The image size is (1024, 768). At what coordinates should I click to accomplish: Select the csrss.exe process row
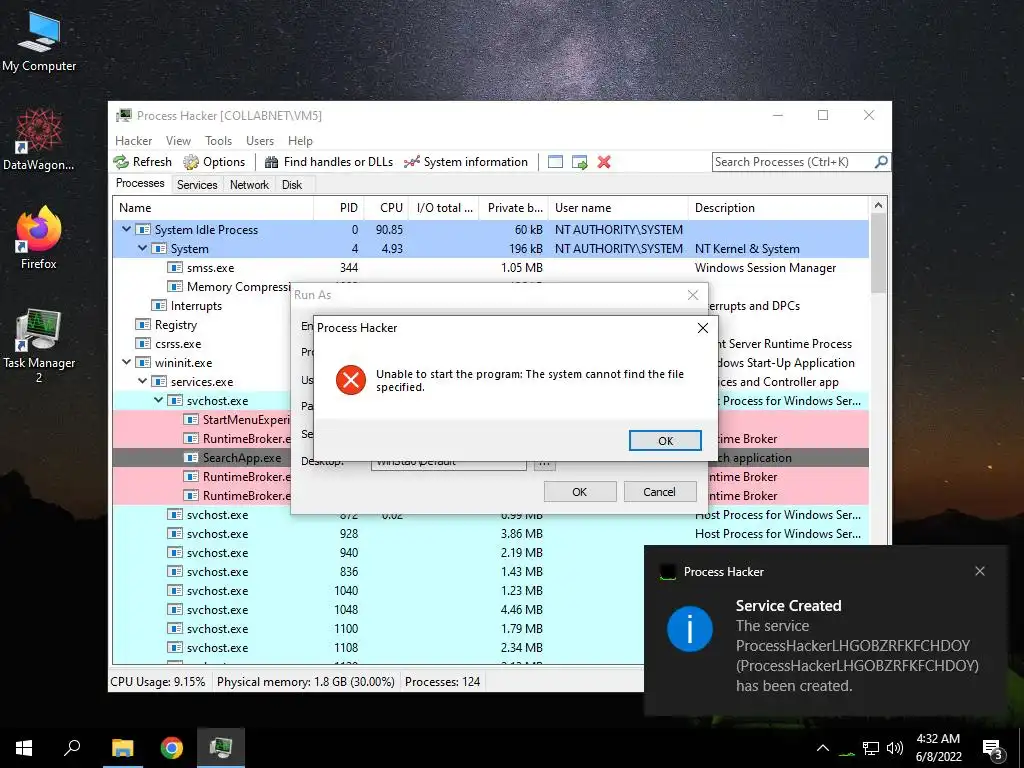[x=202, y=344]
